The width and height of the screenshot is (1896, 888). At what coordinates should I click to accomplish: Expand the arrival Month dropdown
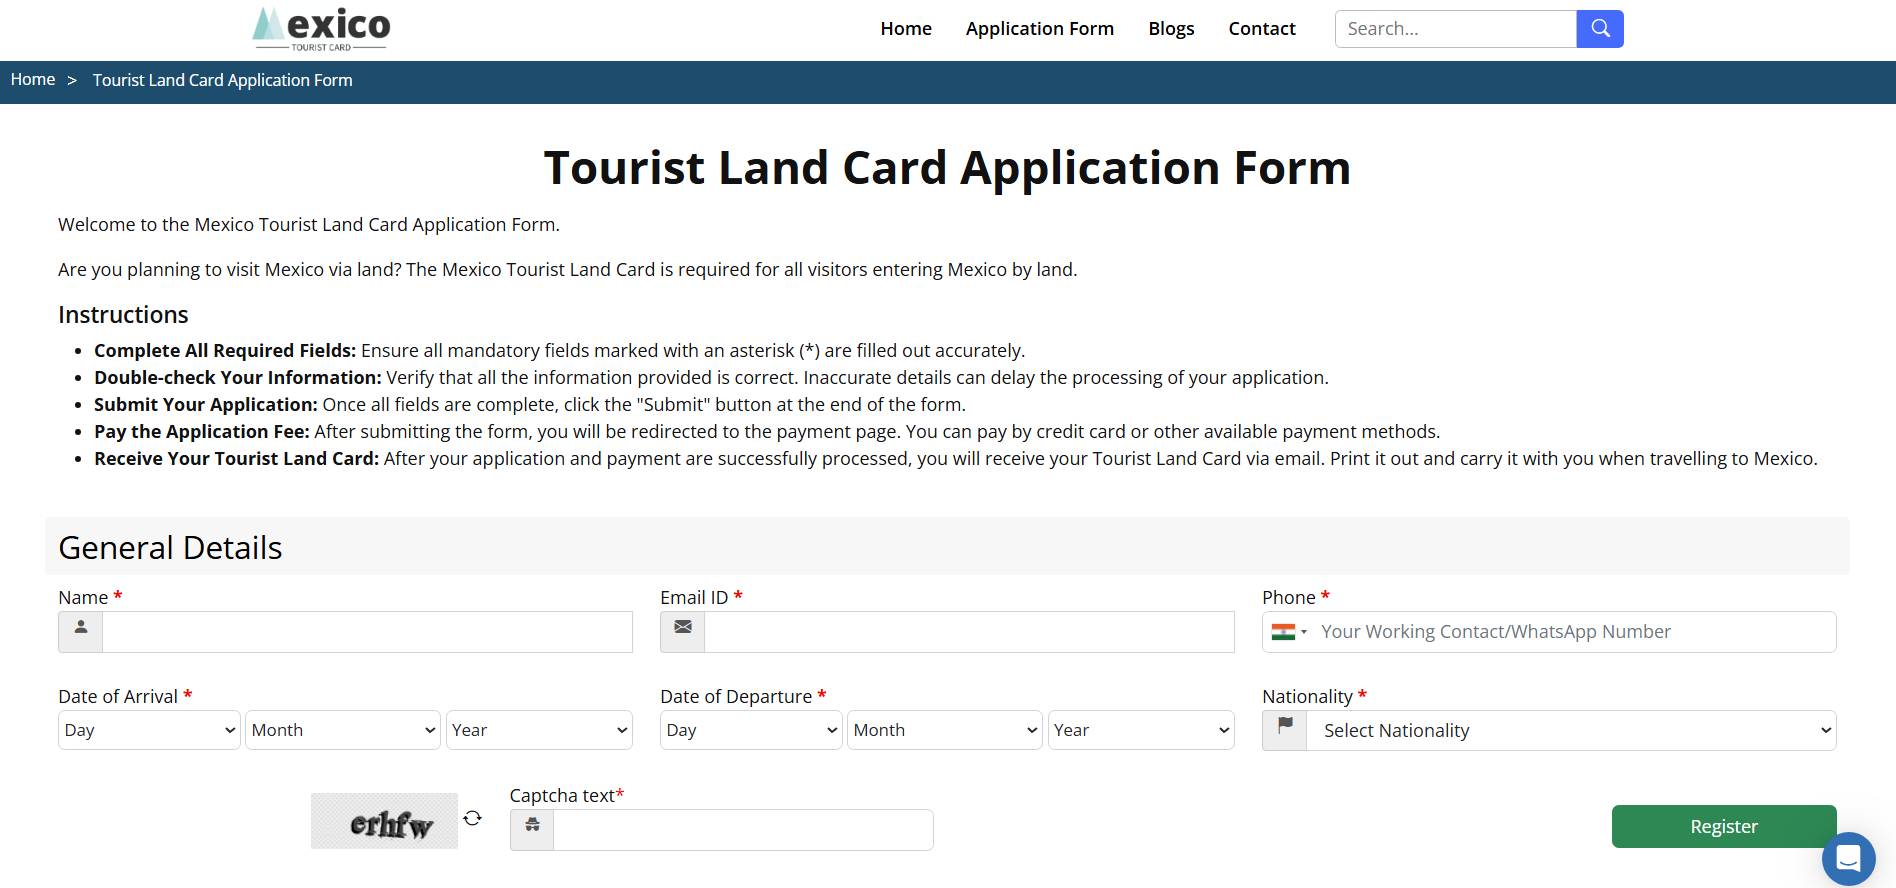(x=343, y=730)
